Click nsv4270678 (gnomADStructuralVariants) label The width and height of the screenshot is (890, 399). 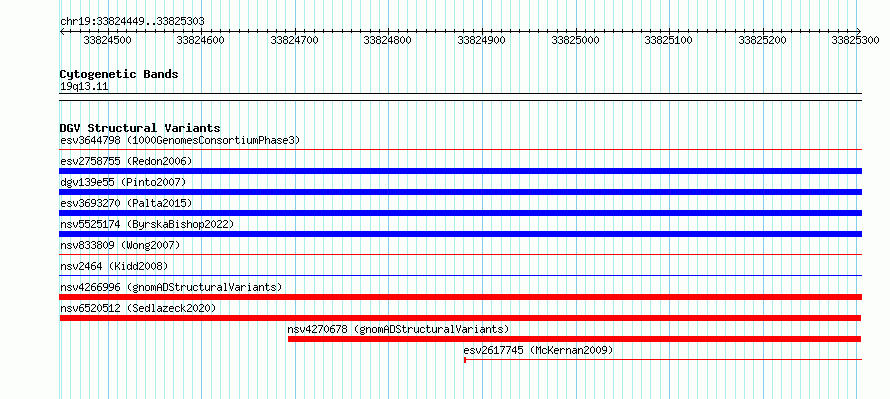pos(398,329)
